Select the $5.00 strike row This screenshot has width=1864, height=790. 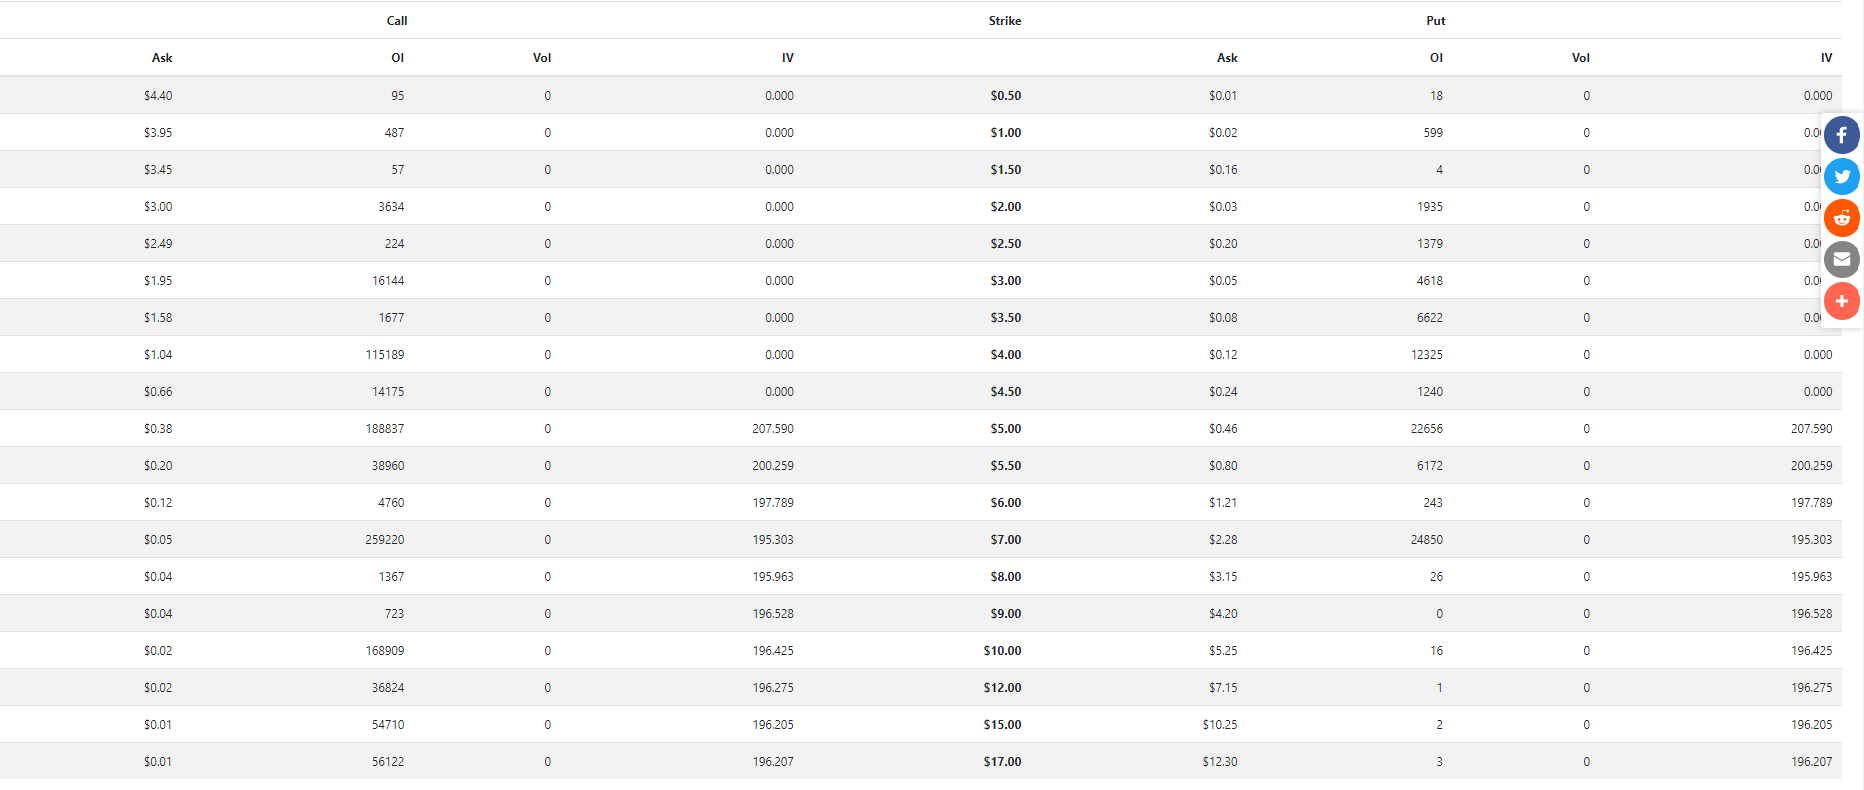coord(921,428)
